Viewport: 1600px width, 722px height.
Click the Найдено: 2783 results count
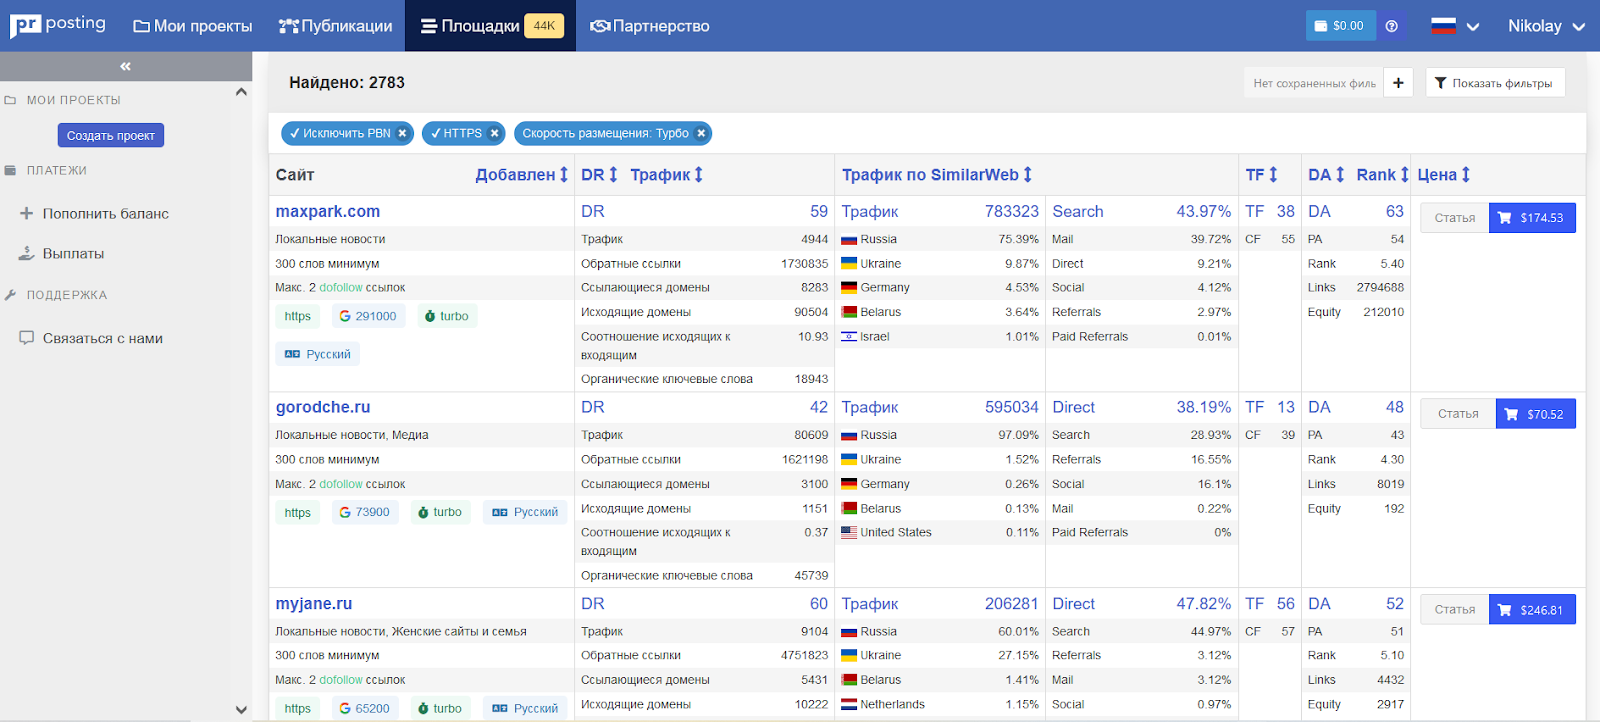347,82
